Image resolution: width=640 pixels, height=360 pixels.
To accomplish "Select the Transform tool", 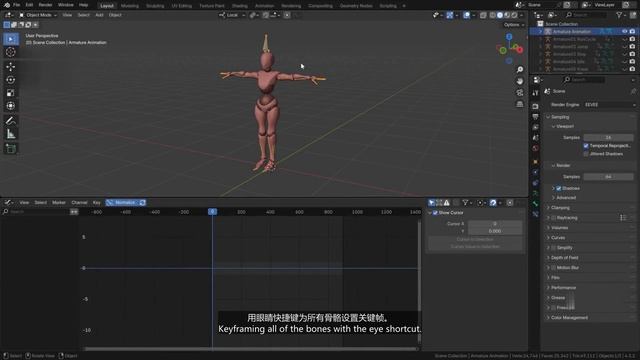I will [x=11, y=106].
